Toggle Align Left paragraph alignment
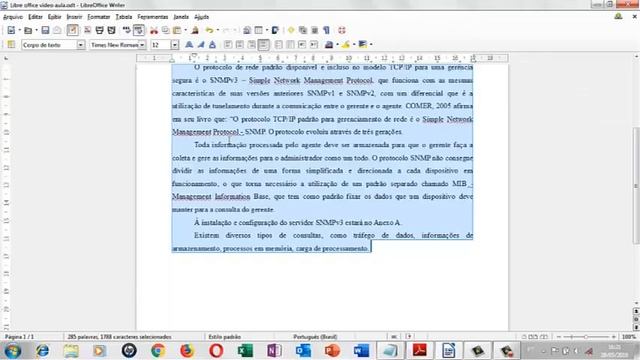 click(228, 44)
